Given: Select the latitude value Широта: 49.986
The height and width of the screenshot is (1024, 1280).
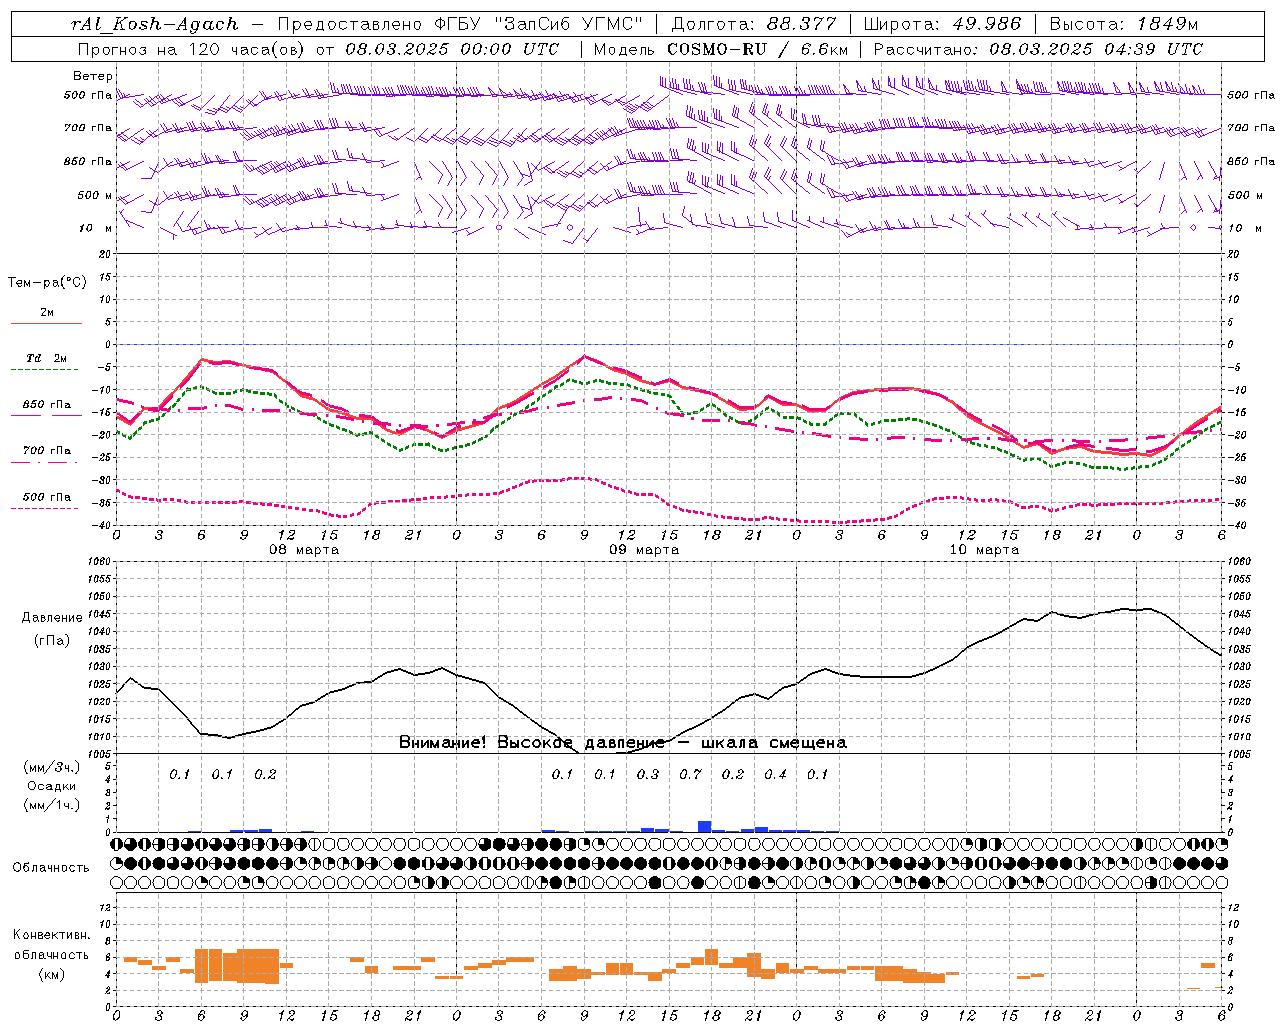Looking at the screenshot, I should (x=942, y=24).
